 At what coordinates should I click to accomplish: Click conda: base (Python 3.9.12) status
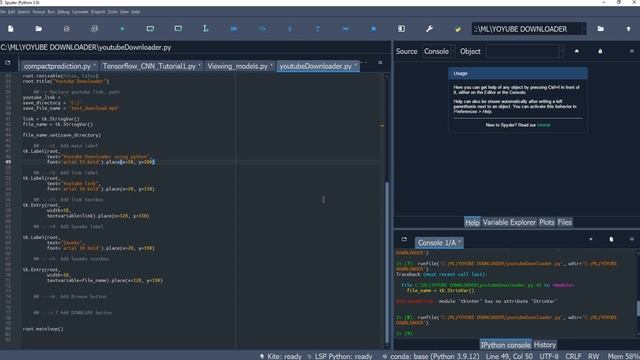coord(431,356)
